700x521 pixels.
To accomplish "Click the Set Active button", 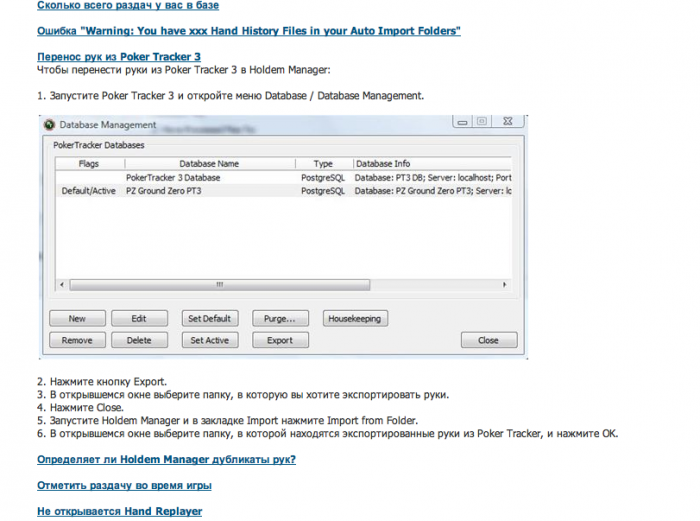I will pyautogui.click(x=210, y=340).
